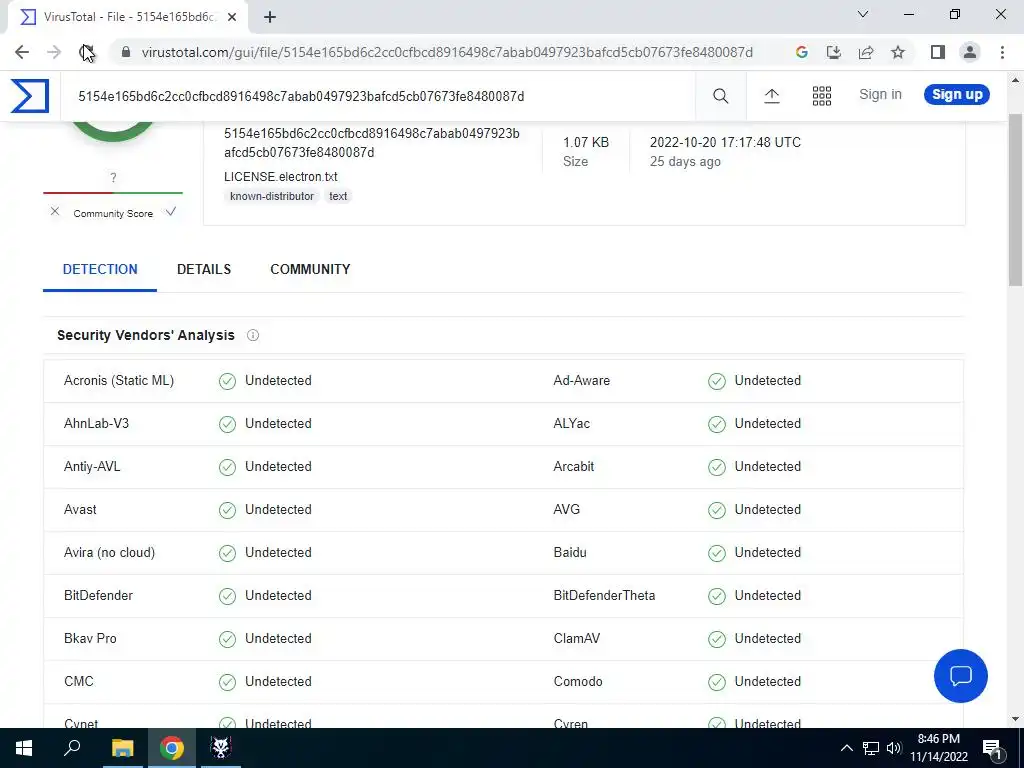Click the ALYac vendor name
Screen dimensions: 1024x768
click(571, 424)
